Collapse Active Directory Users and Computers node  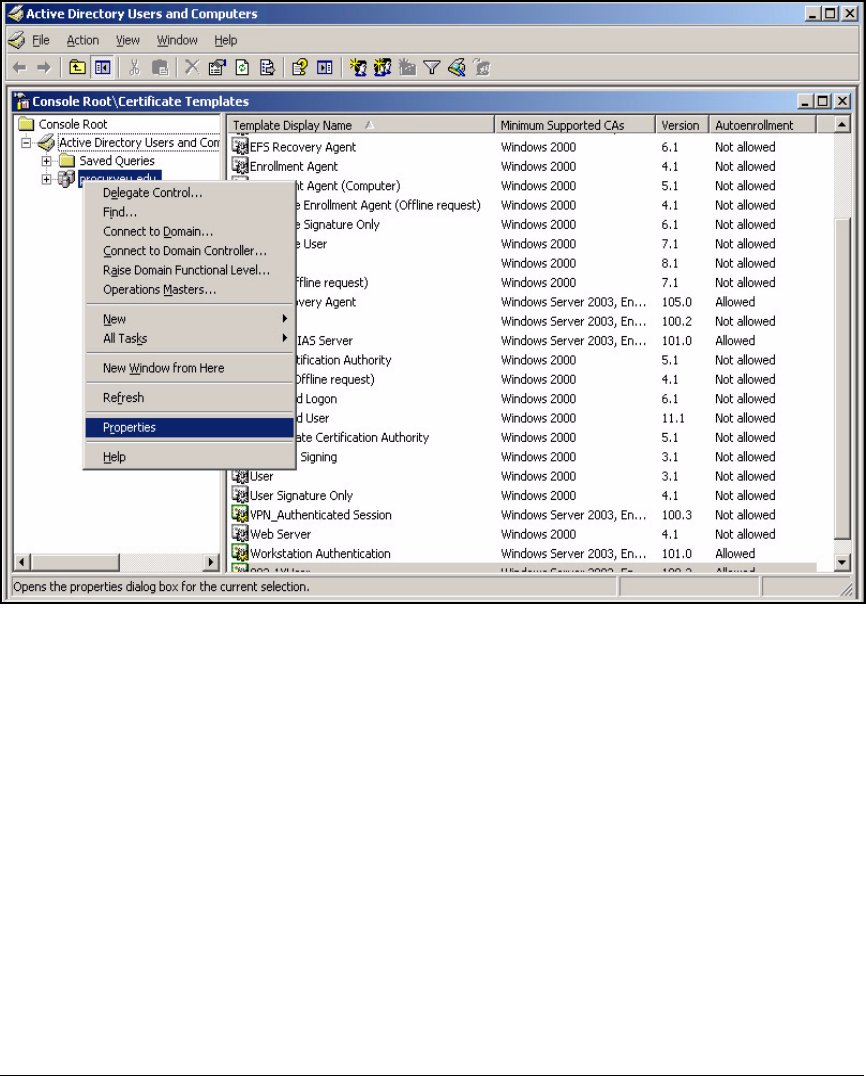pyautogui.click(x=27, y=143)
